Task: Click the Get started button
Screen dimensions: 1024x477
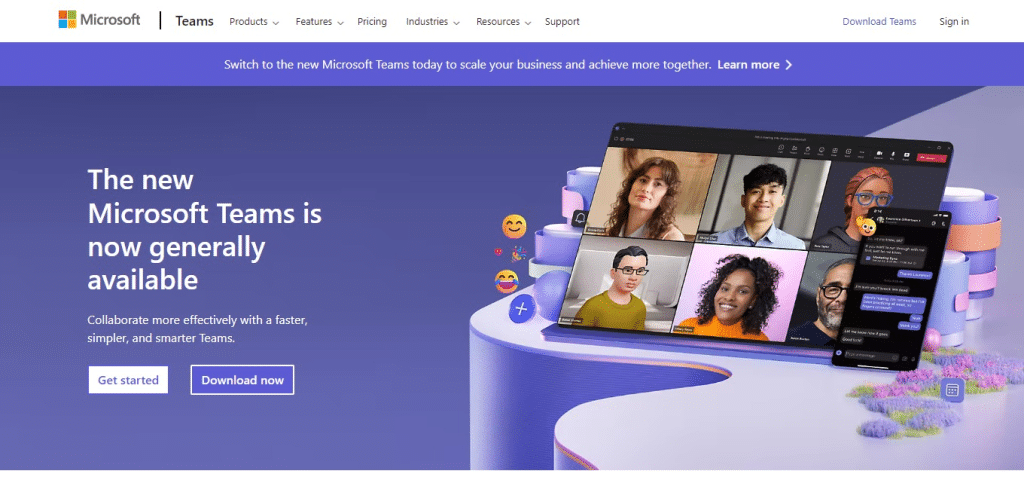Action: tap(128, 380)
